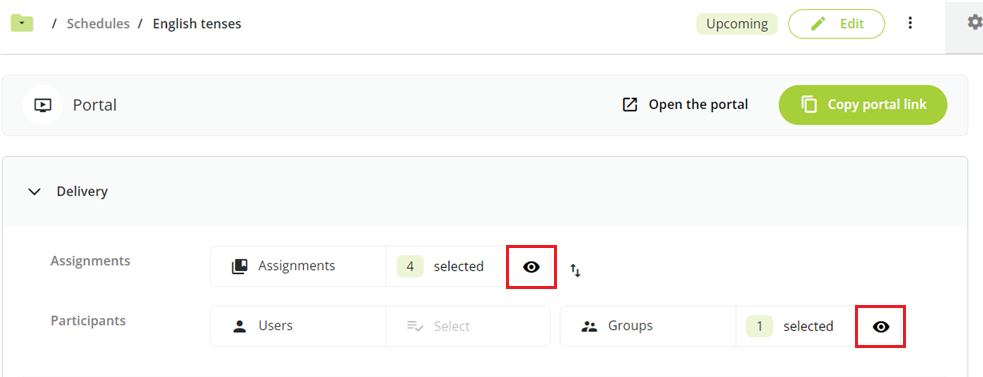Click the reorder assignments arrows icon
This screenshot has width=983, height=377.
[576, 270]
